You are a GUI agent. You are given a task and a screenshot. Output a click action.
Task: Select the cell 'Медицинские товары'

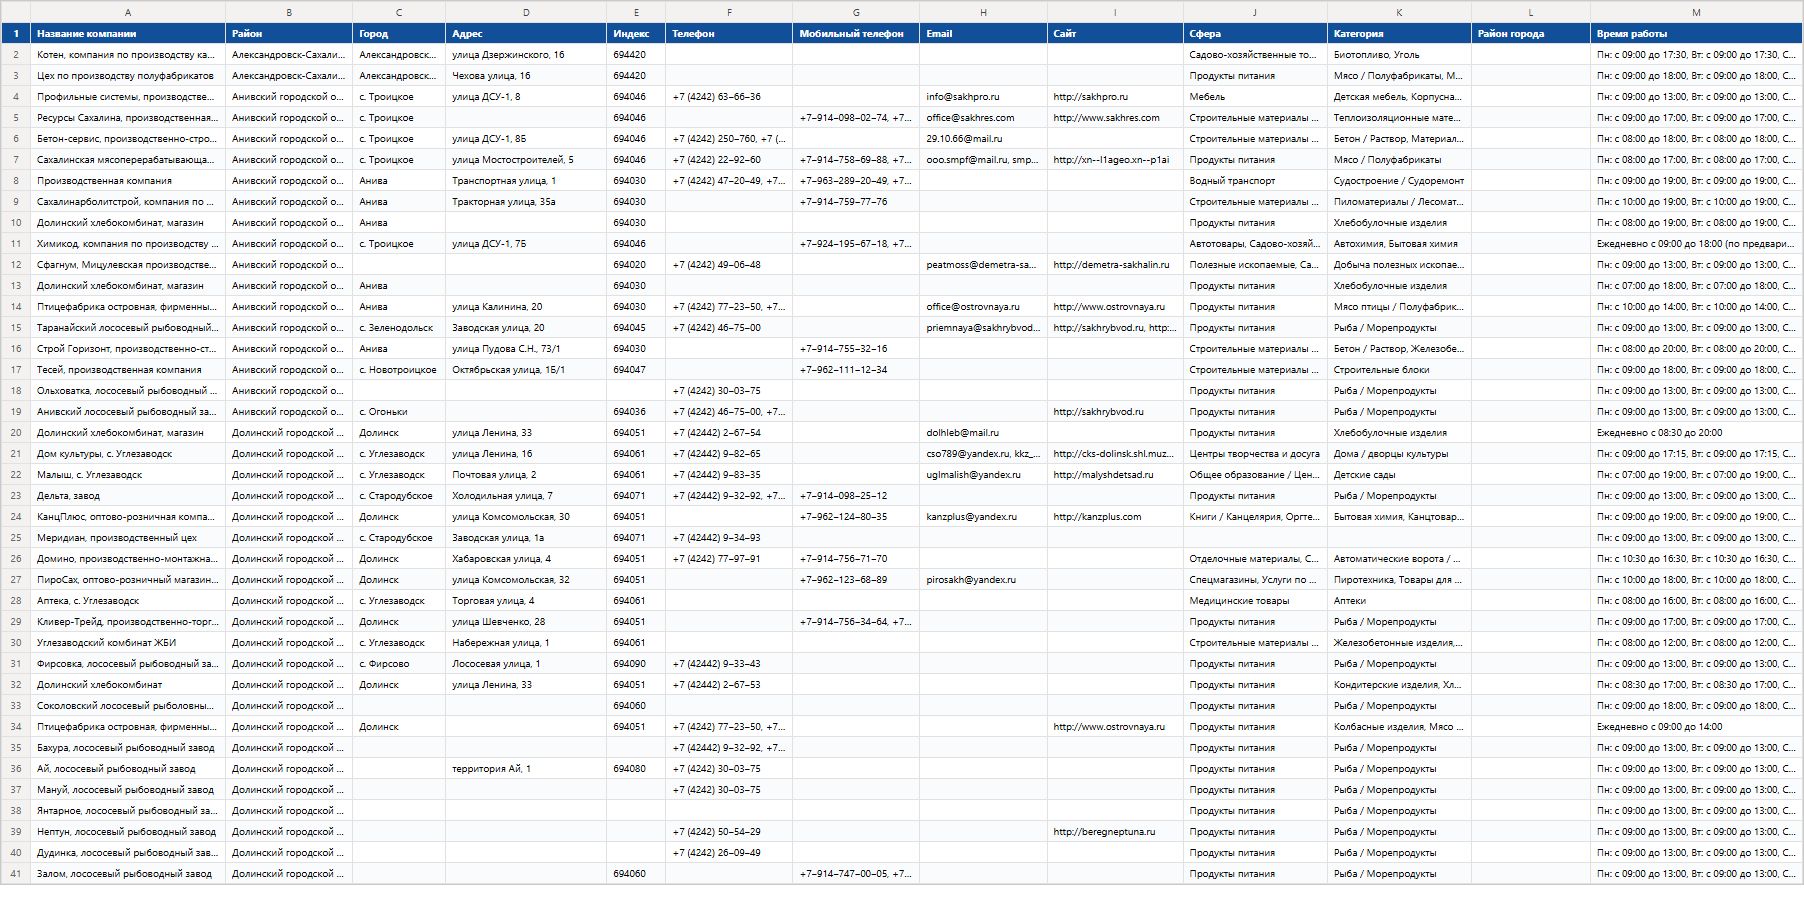tap(1255, 601)
